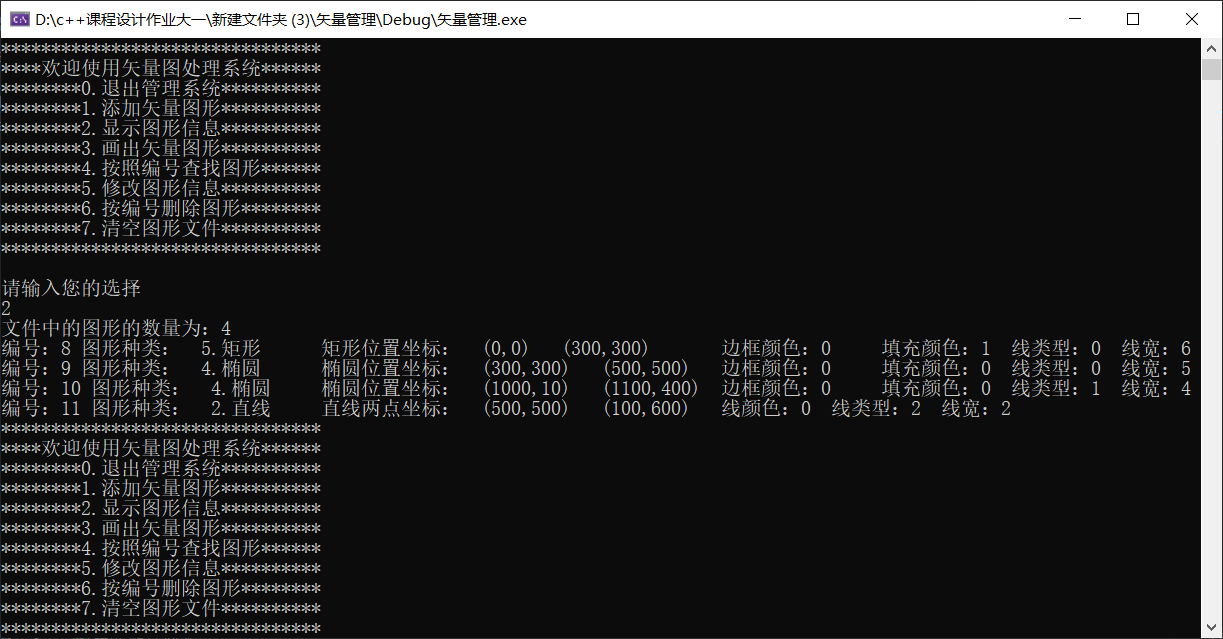
Task: Click 4.椭圆 in the 编号：9 row
Action: pyautogui.click(x=231, y=369)
